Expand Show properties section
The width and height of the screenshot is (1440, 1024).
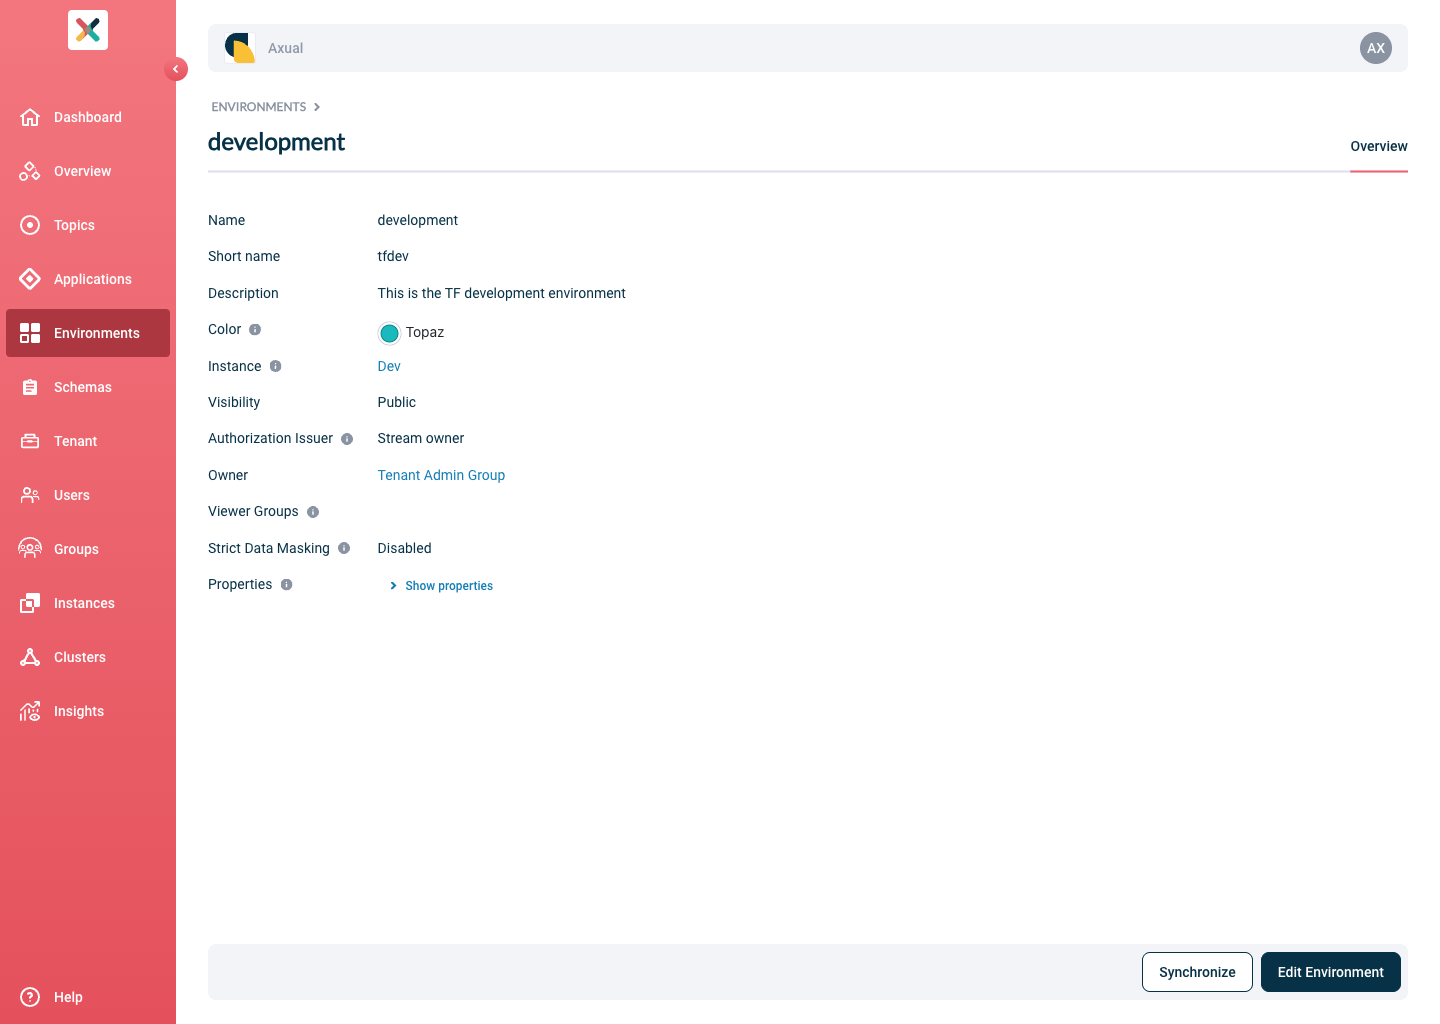click(x=441, y=586)
